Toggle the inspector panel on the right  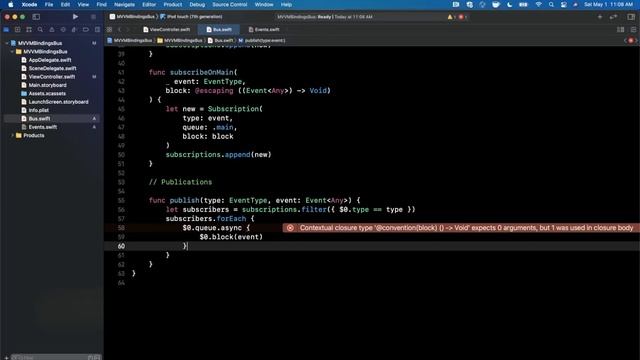click(x=631, y=17)
